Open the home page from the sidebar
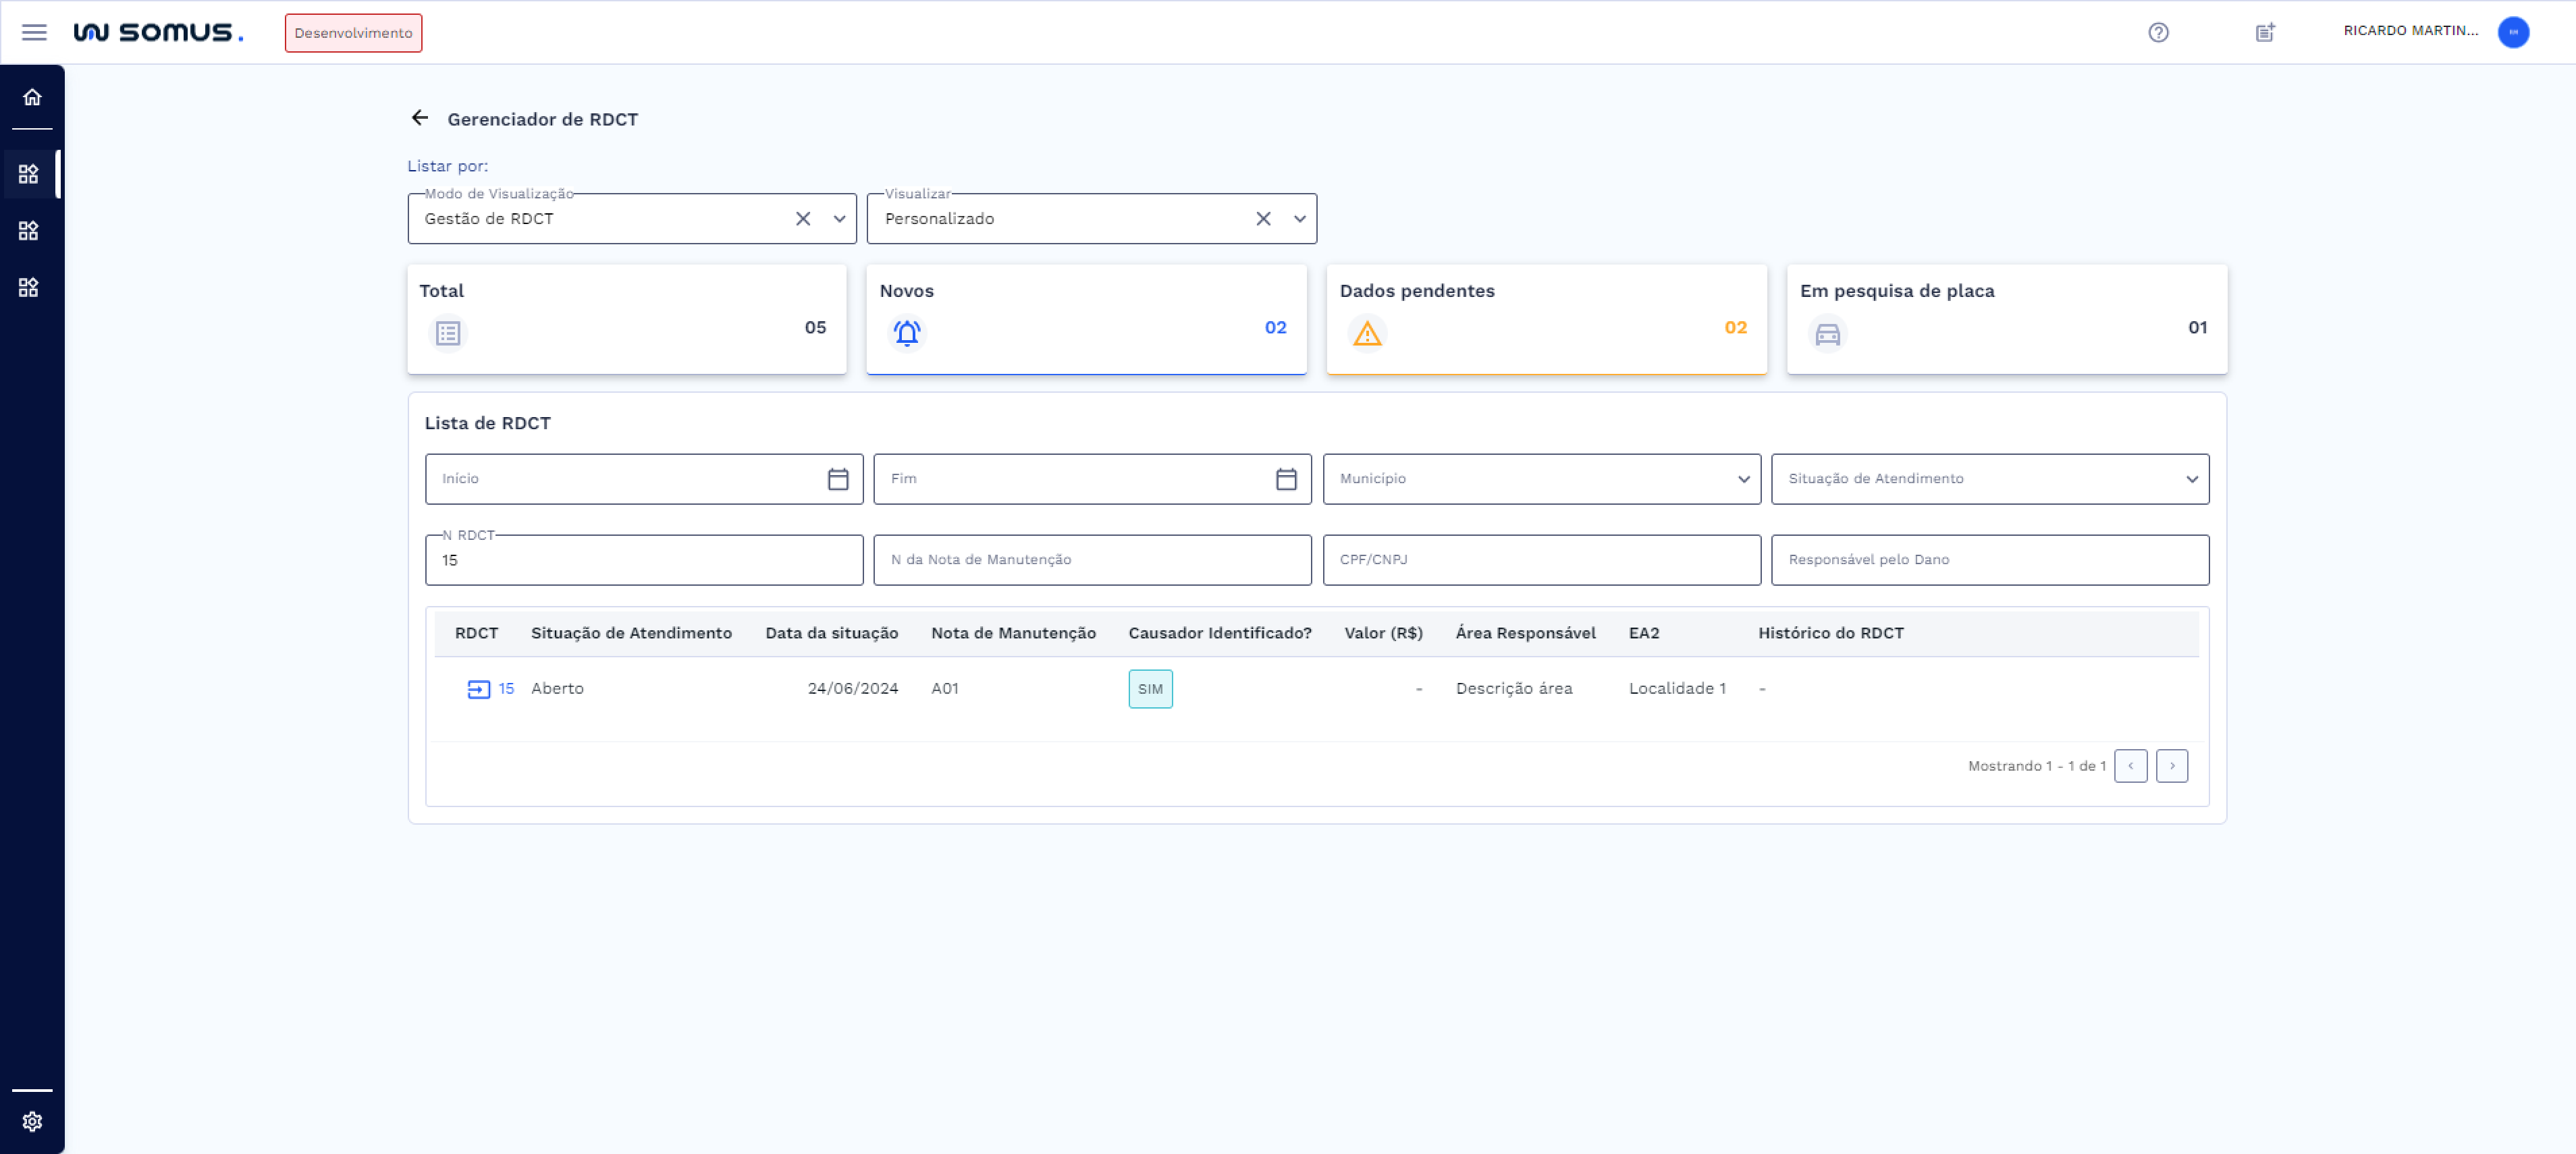This screenshot has height=1154, width=2576. tap(32, 97)
